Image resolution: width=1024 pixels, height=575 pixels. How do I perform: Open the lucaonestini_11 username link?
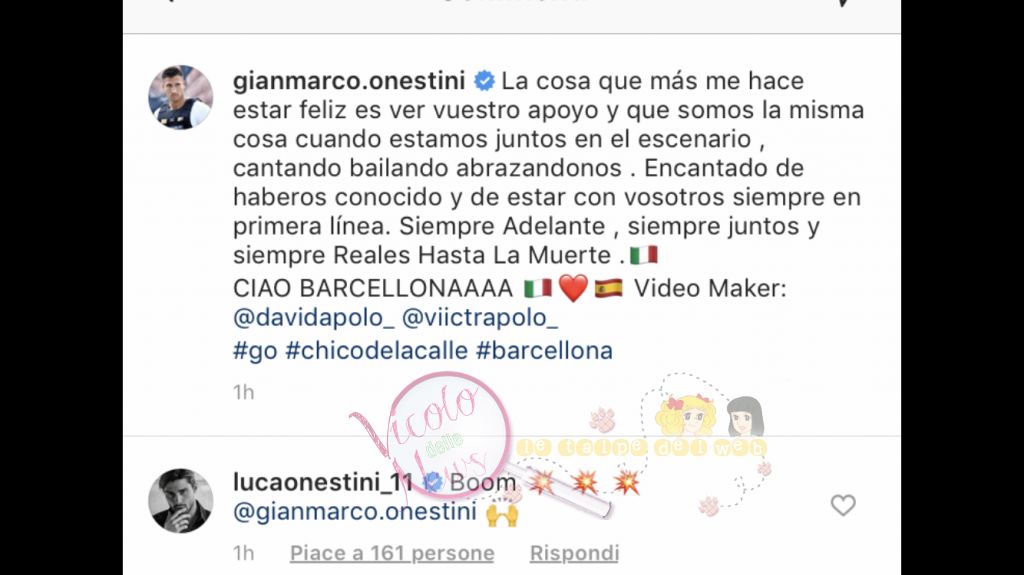323,482
